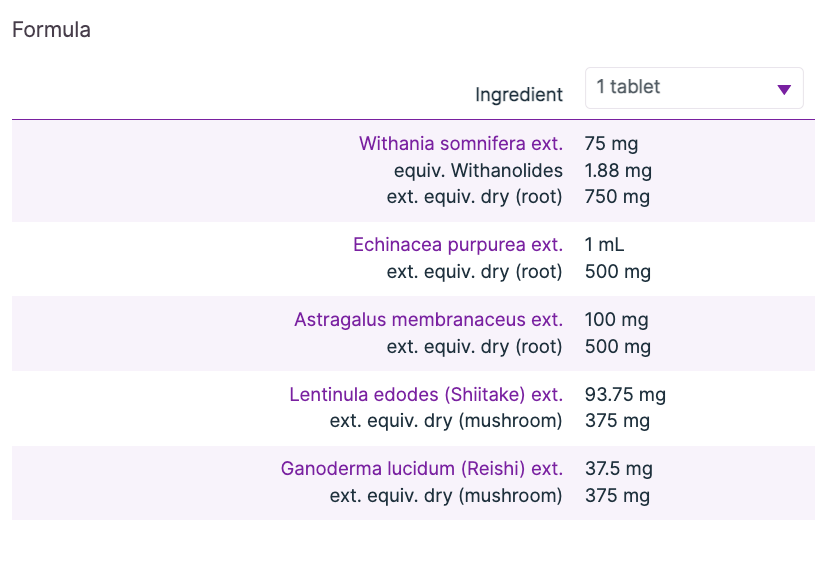Open the Withania somnifera ext. link
826x564 pixels.
click(461, 144)
